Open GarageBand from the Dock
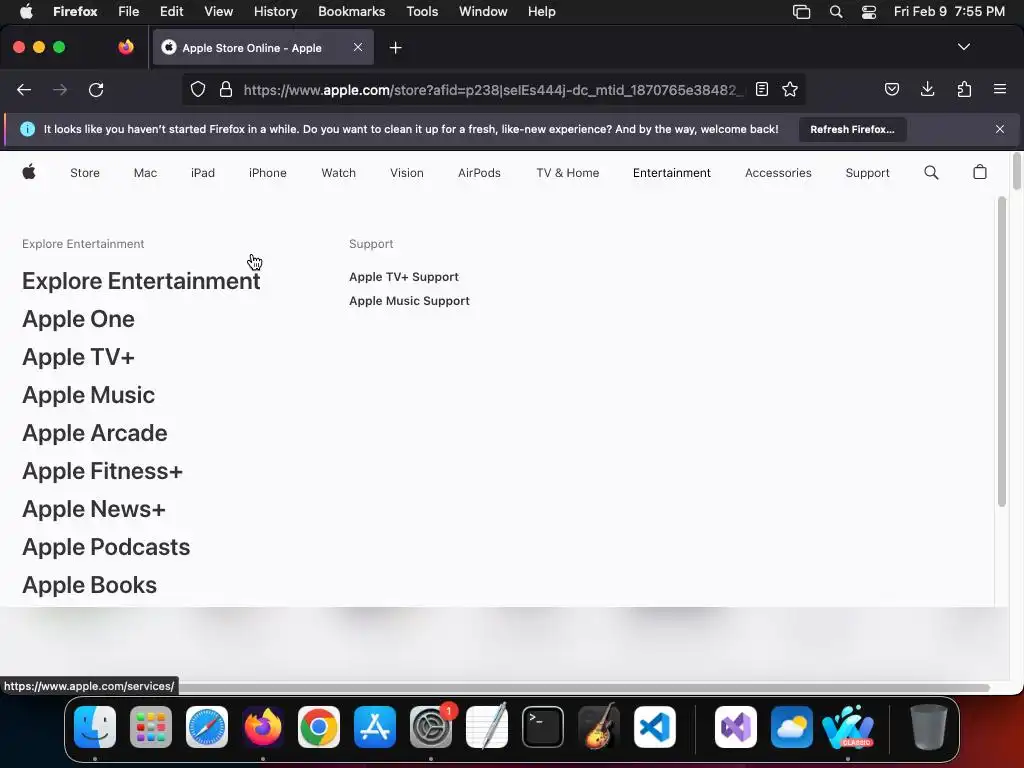 tap(599, 727)
